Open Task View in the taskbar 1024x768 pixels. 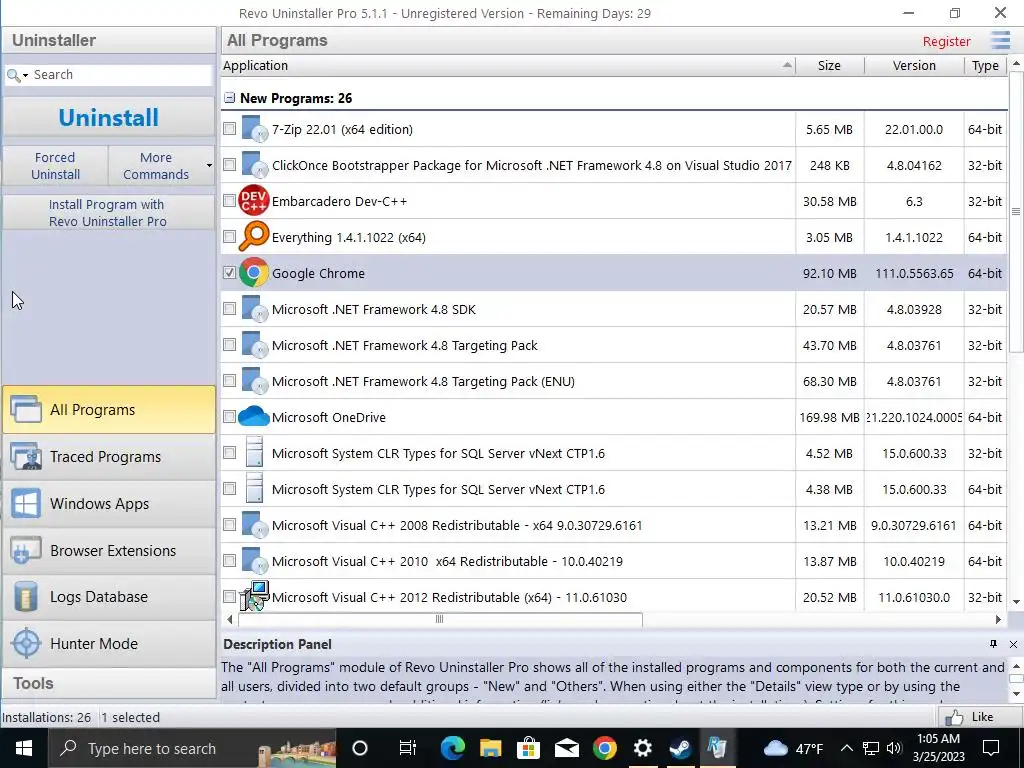(408, 748)
